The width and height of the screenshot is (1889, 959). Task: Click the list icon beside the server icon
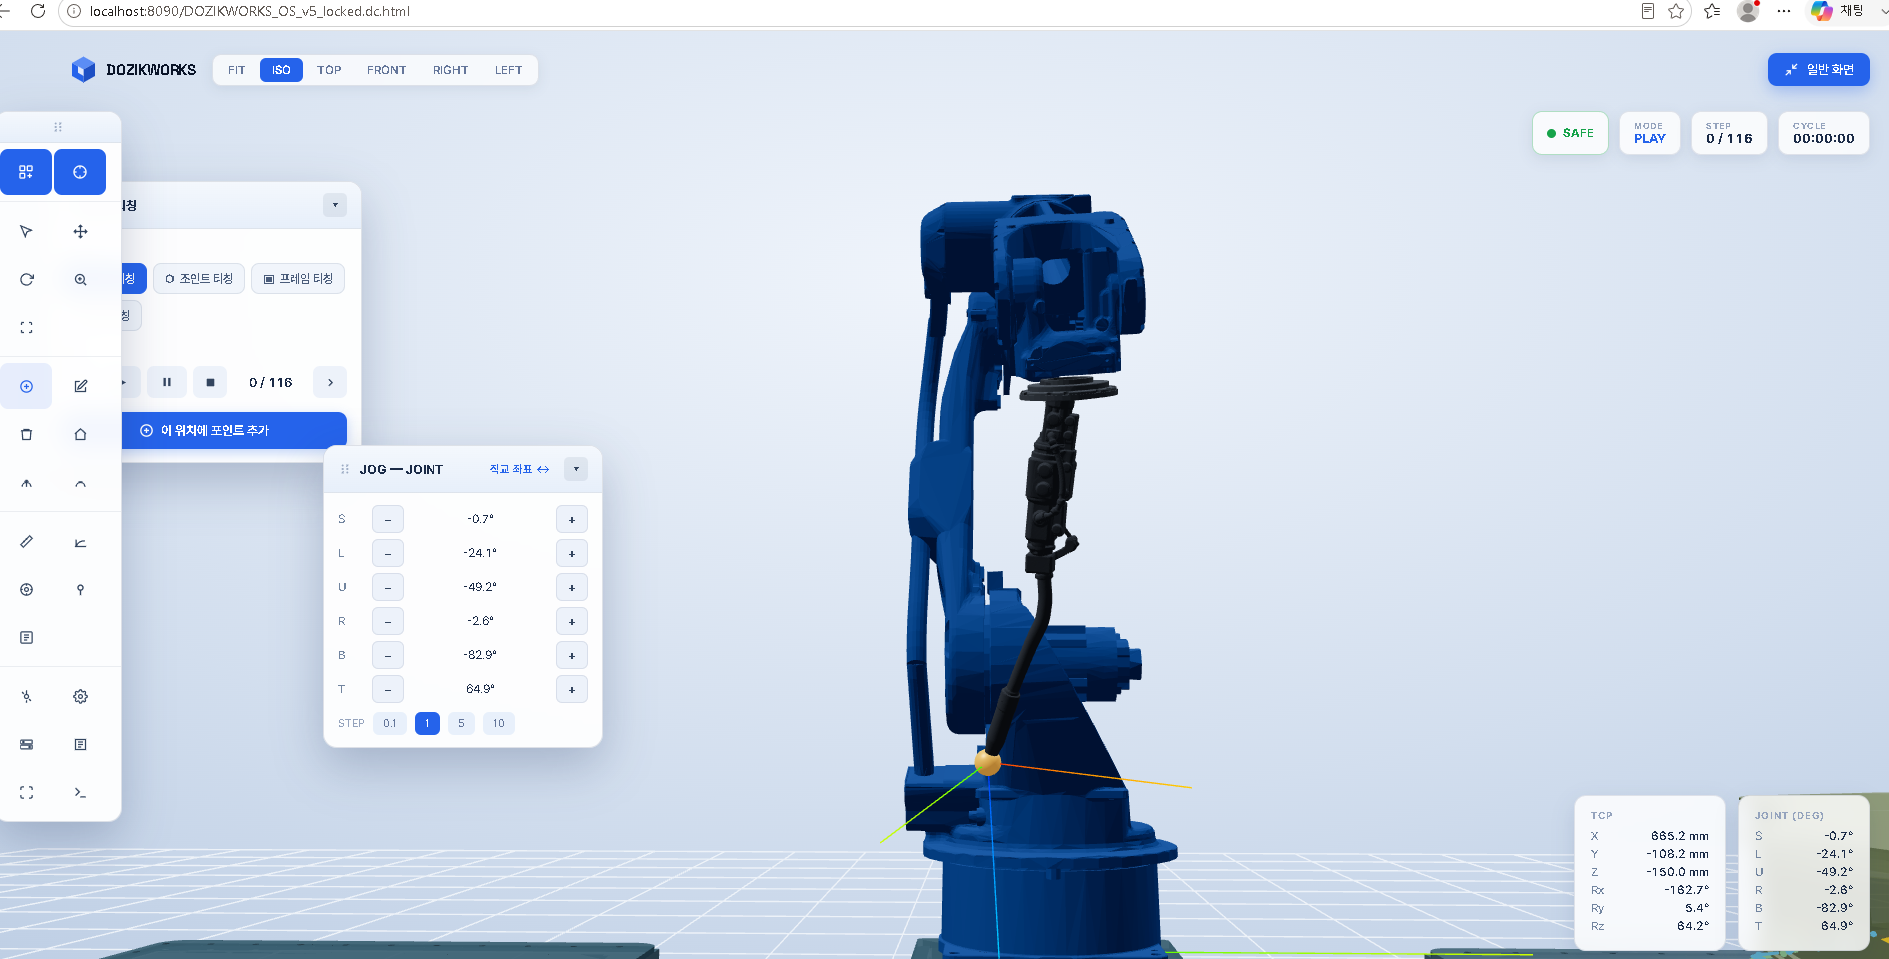click(81, 745)
